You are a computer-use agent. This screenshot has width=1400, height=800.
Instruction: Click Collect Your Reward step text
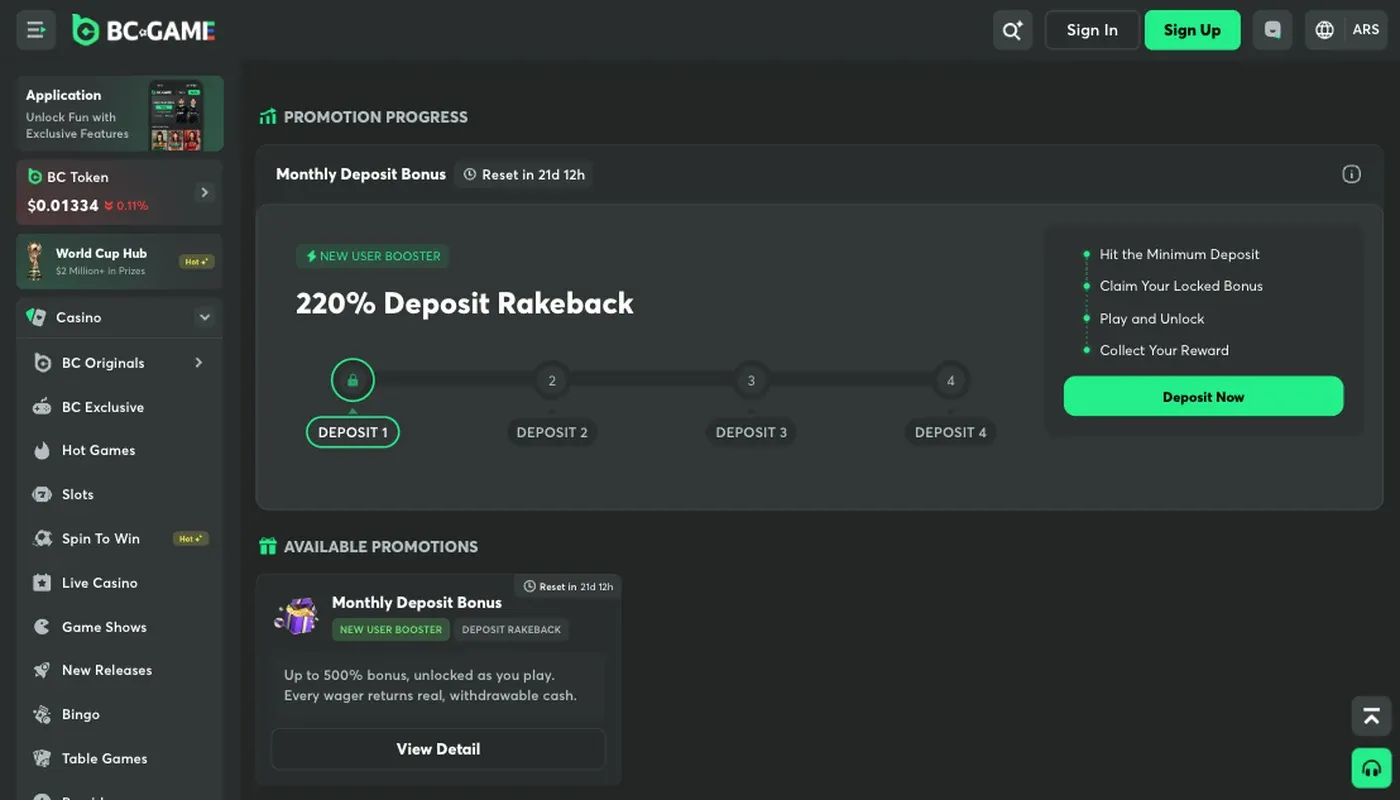(1164, 350)
